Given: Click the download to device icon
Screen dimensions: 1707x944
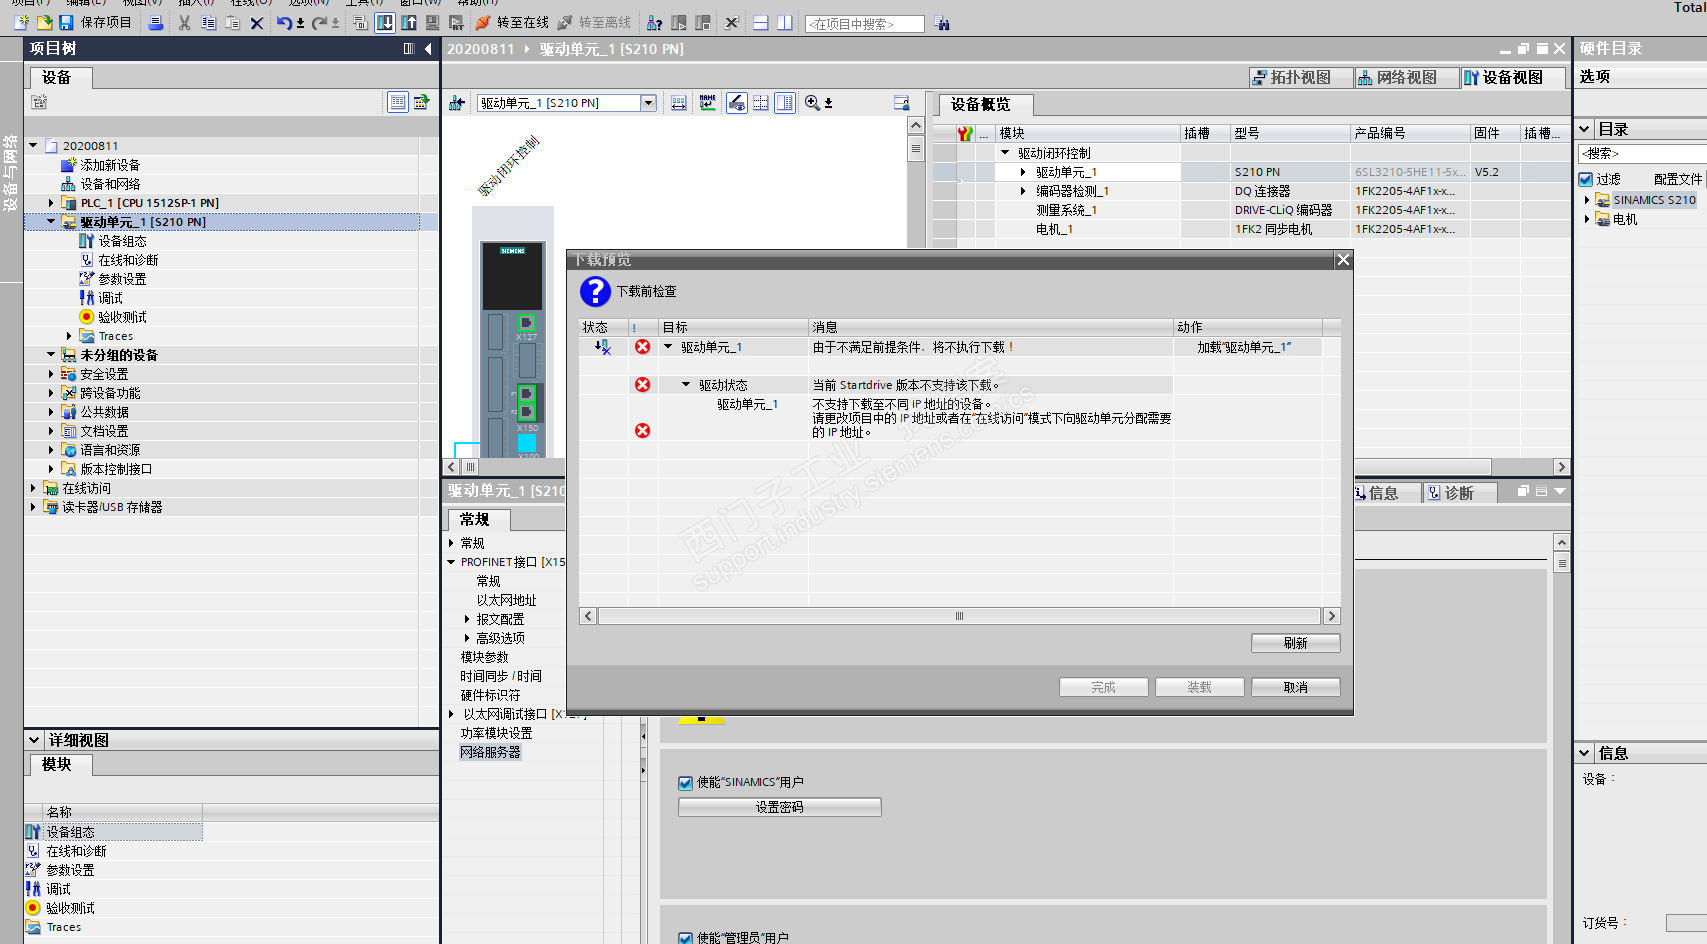Looking at the screenshot, I should [385, 22].
